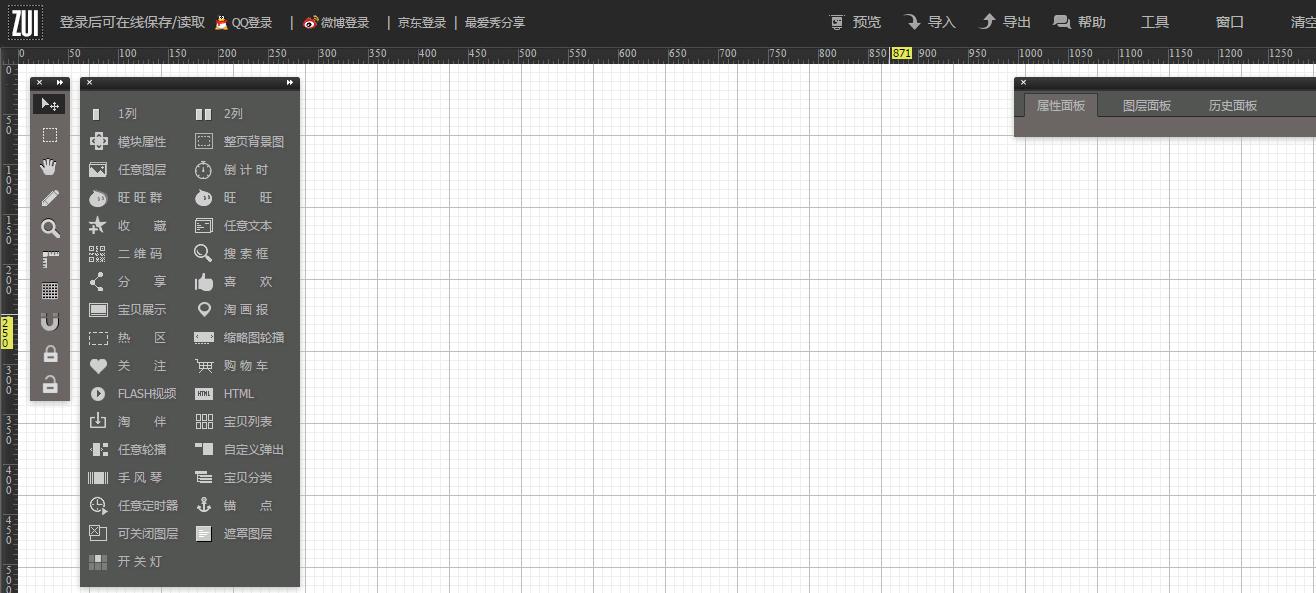1316x593 pixels.
Task: Add 购物车 shopping cart widget
Action: 233,366
